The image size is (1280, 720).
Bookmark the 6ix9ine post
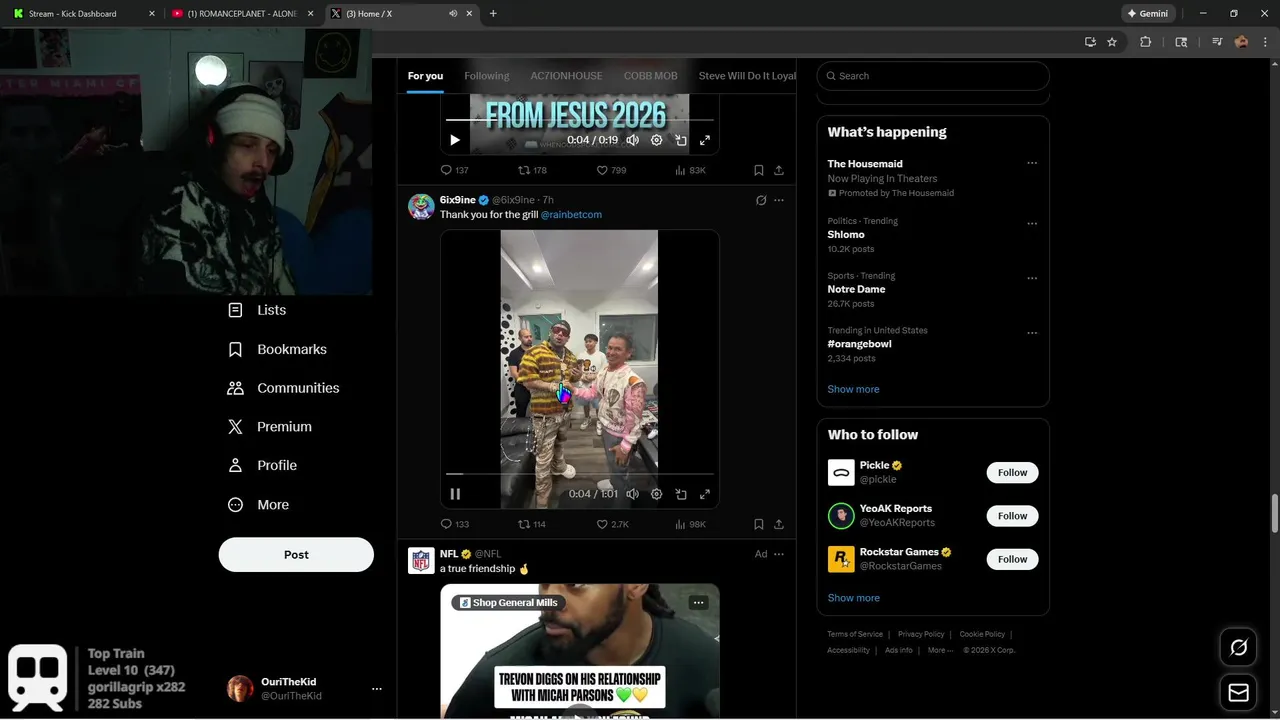click(759, 524)
